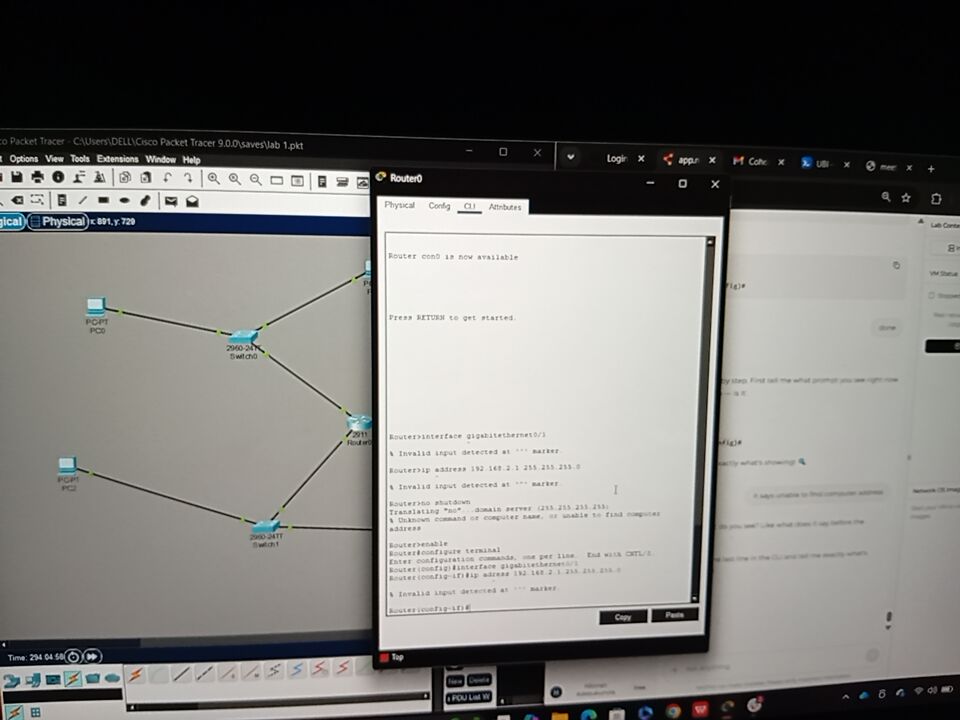Click the browser extensions puzzle icon
The image size is (960, 720).
pyautogui.click(x=936, y=198)
